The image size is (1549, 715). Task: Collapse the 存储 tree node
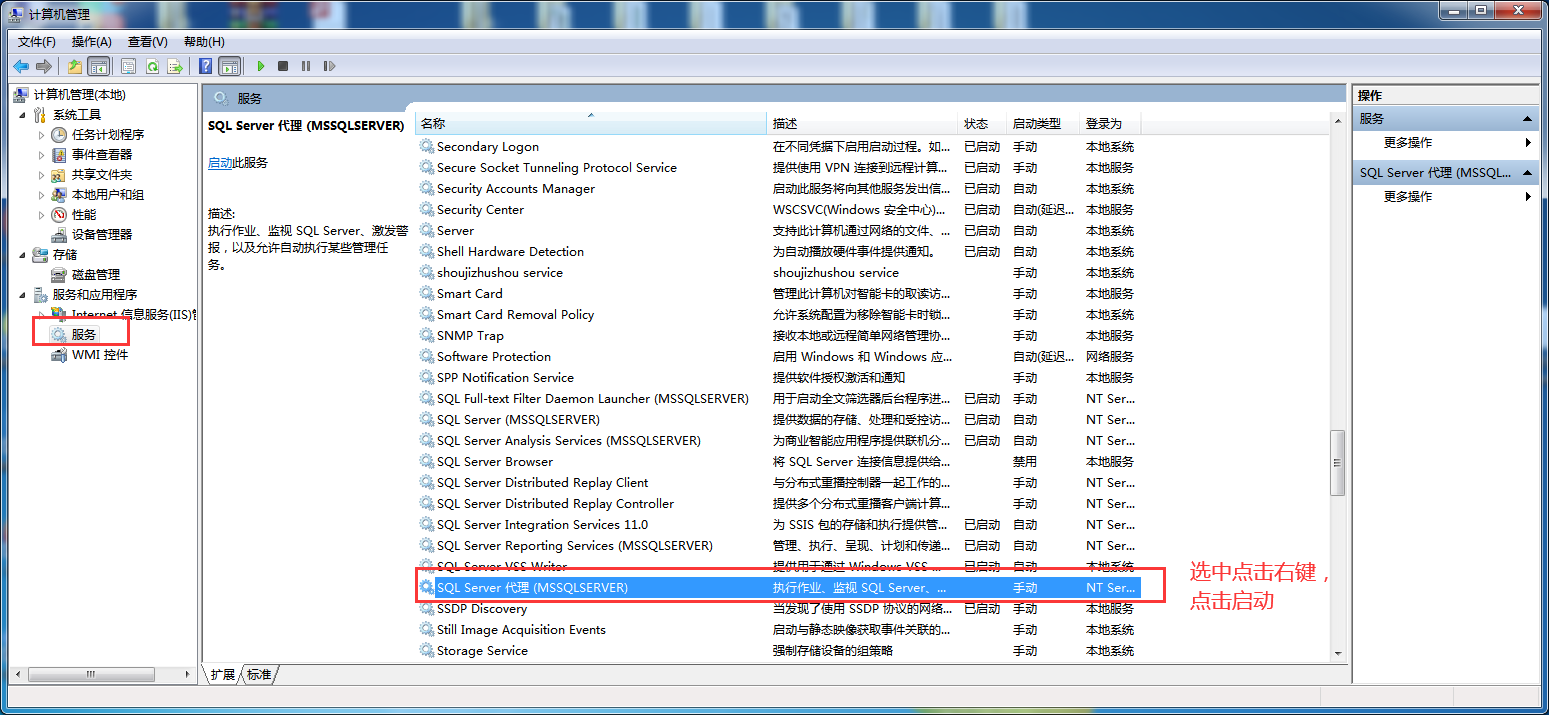pyautogui.click(x=23, y=254)
